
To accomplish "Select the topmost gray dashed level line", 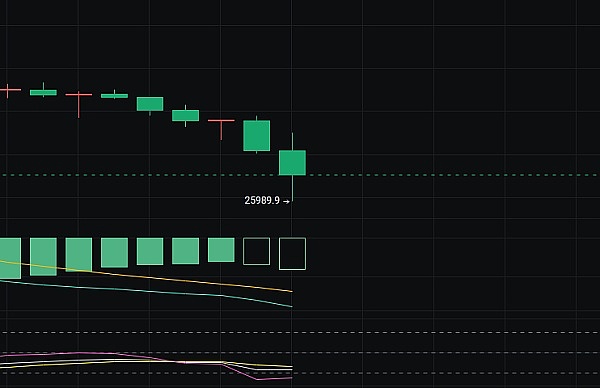I will [x=300, y=333].
